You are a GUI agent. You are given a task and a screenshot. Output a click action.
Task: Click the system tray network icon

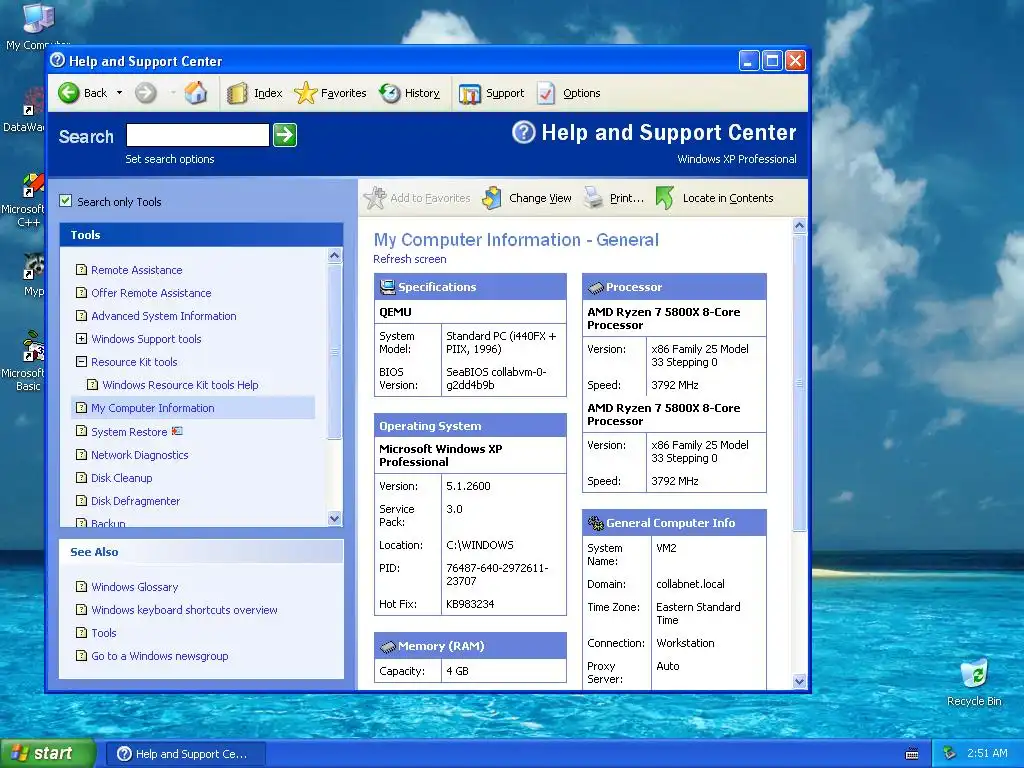[949, 753]
